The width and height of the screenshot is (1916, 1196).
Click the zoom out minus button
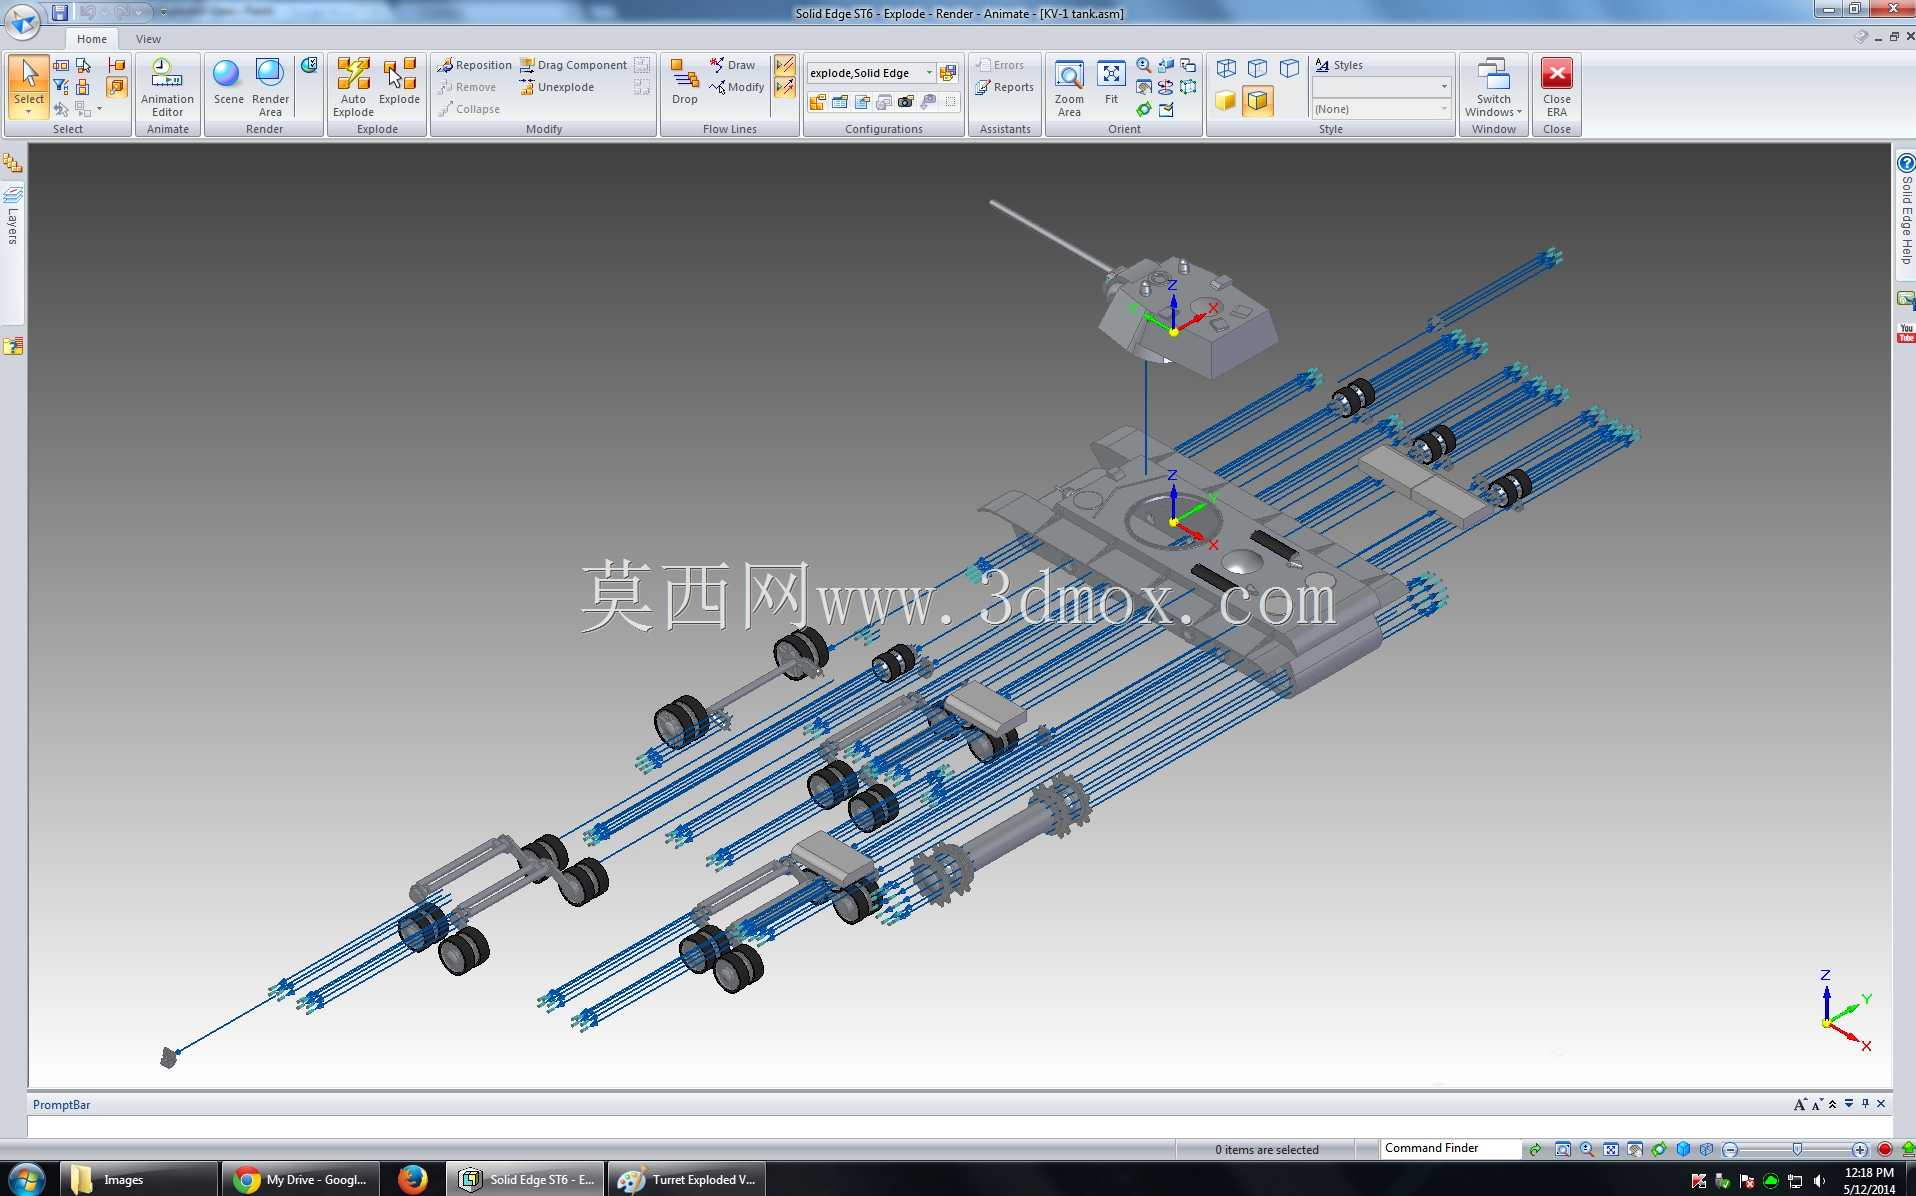point(1730,1149)
